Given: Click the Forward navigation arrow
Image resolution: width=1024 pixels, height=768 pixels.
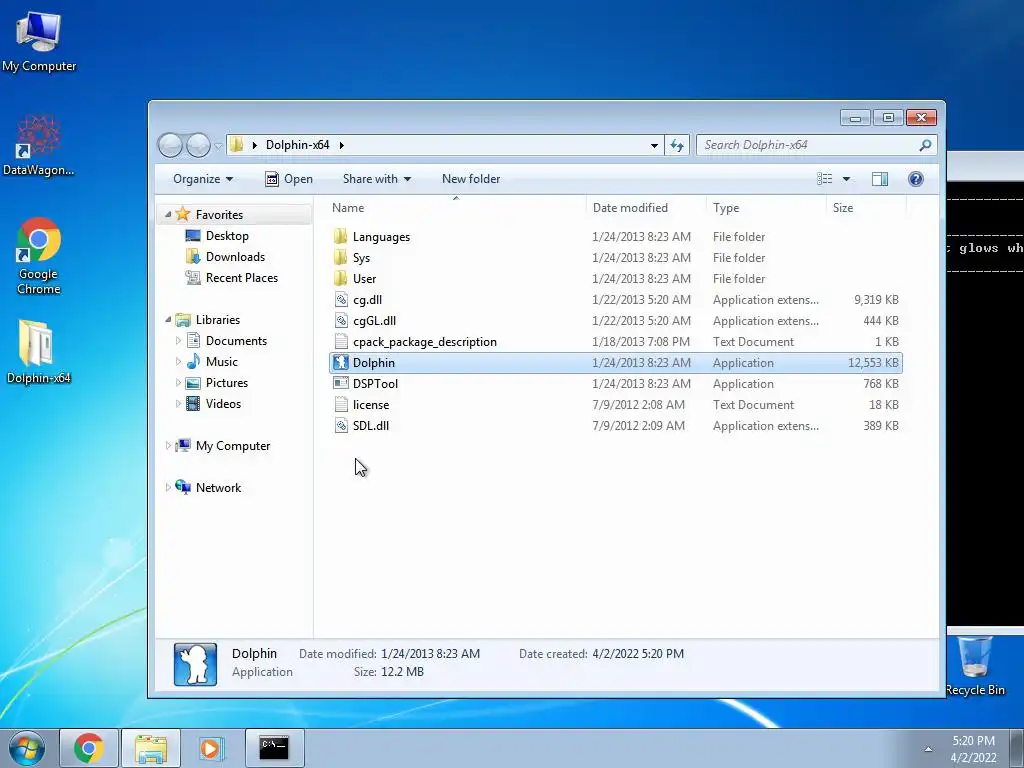Looking at the screenshot, I should [x=198, y=145].
